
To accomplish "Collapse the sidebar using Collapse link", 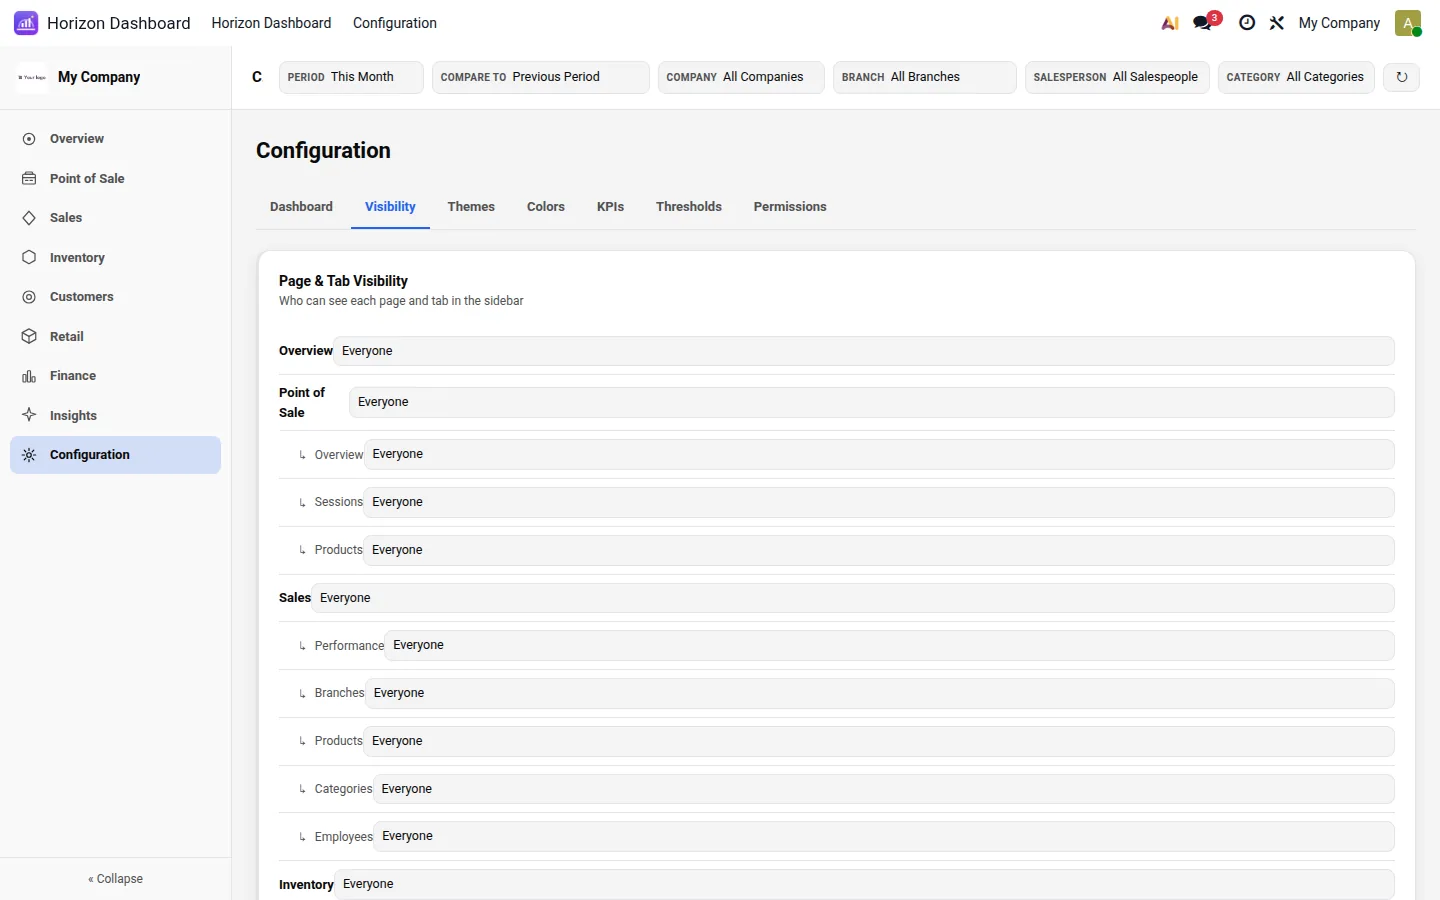I will pyautogui.click(x=116, y=879).
